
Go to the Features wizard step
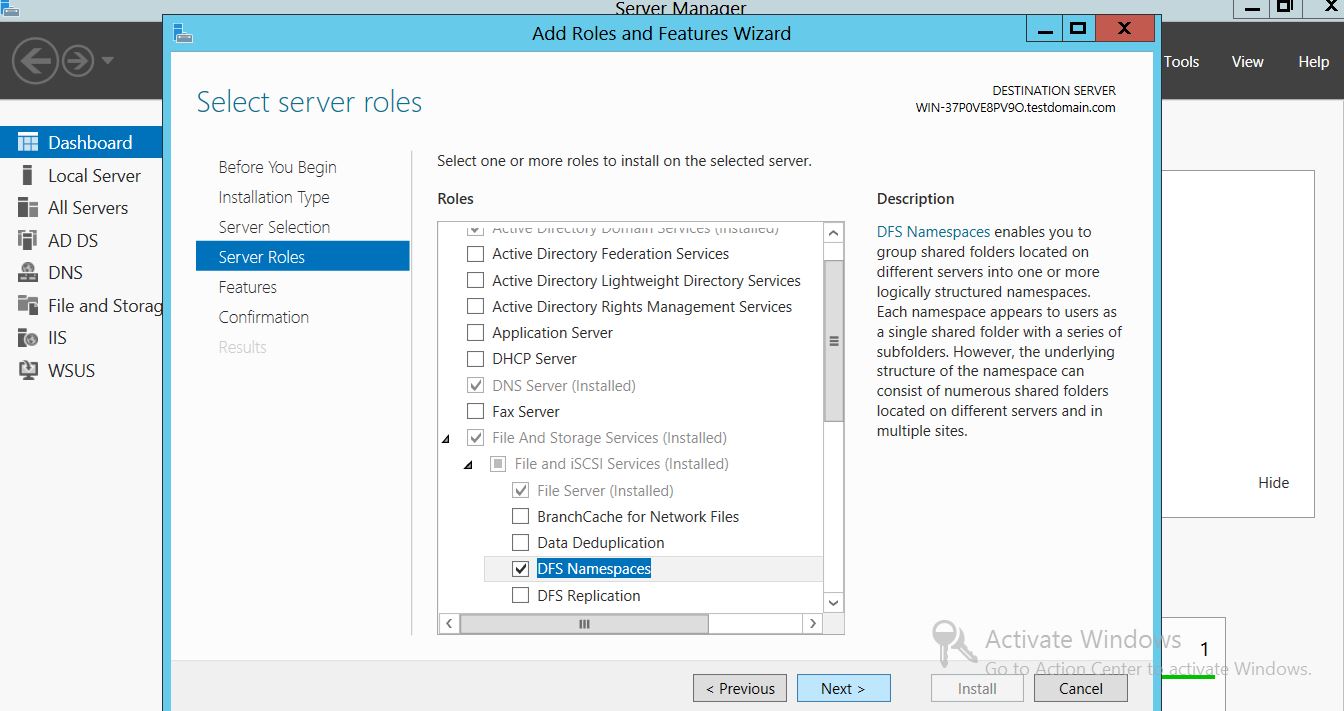click(x=248, y=287)
